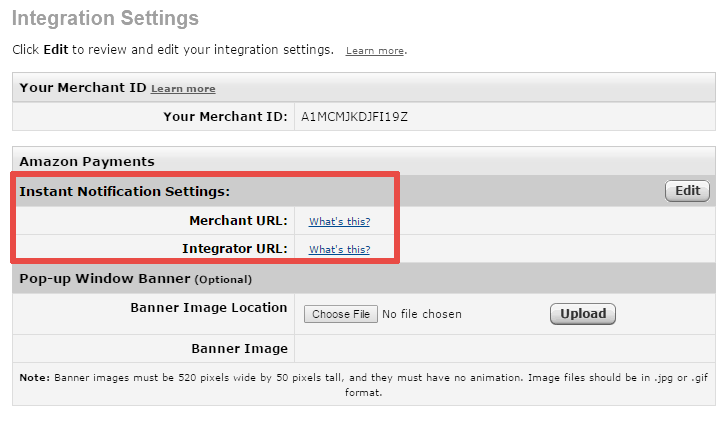Click the Merchant URL field label
This screenshot has width=726, height=422.
coord(238,220)
